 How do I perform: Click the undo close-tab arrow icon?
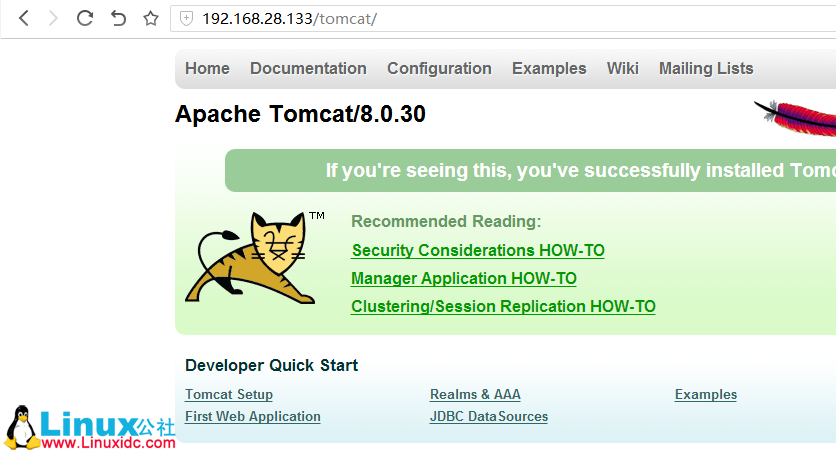(118, 19)
